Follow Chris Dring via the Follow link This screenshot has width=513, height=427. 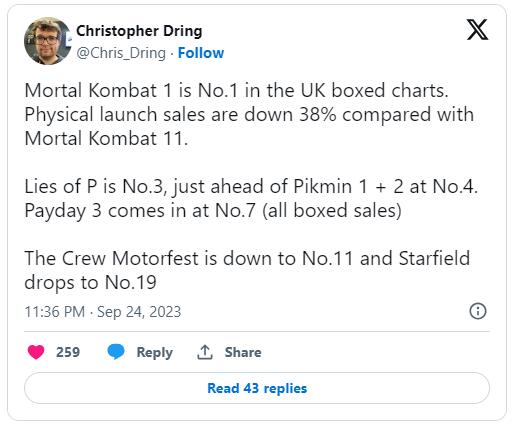coord(201,53)
